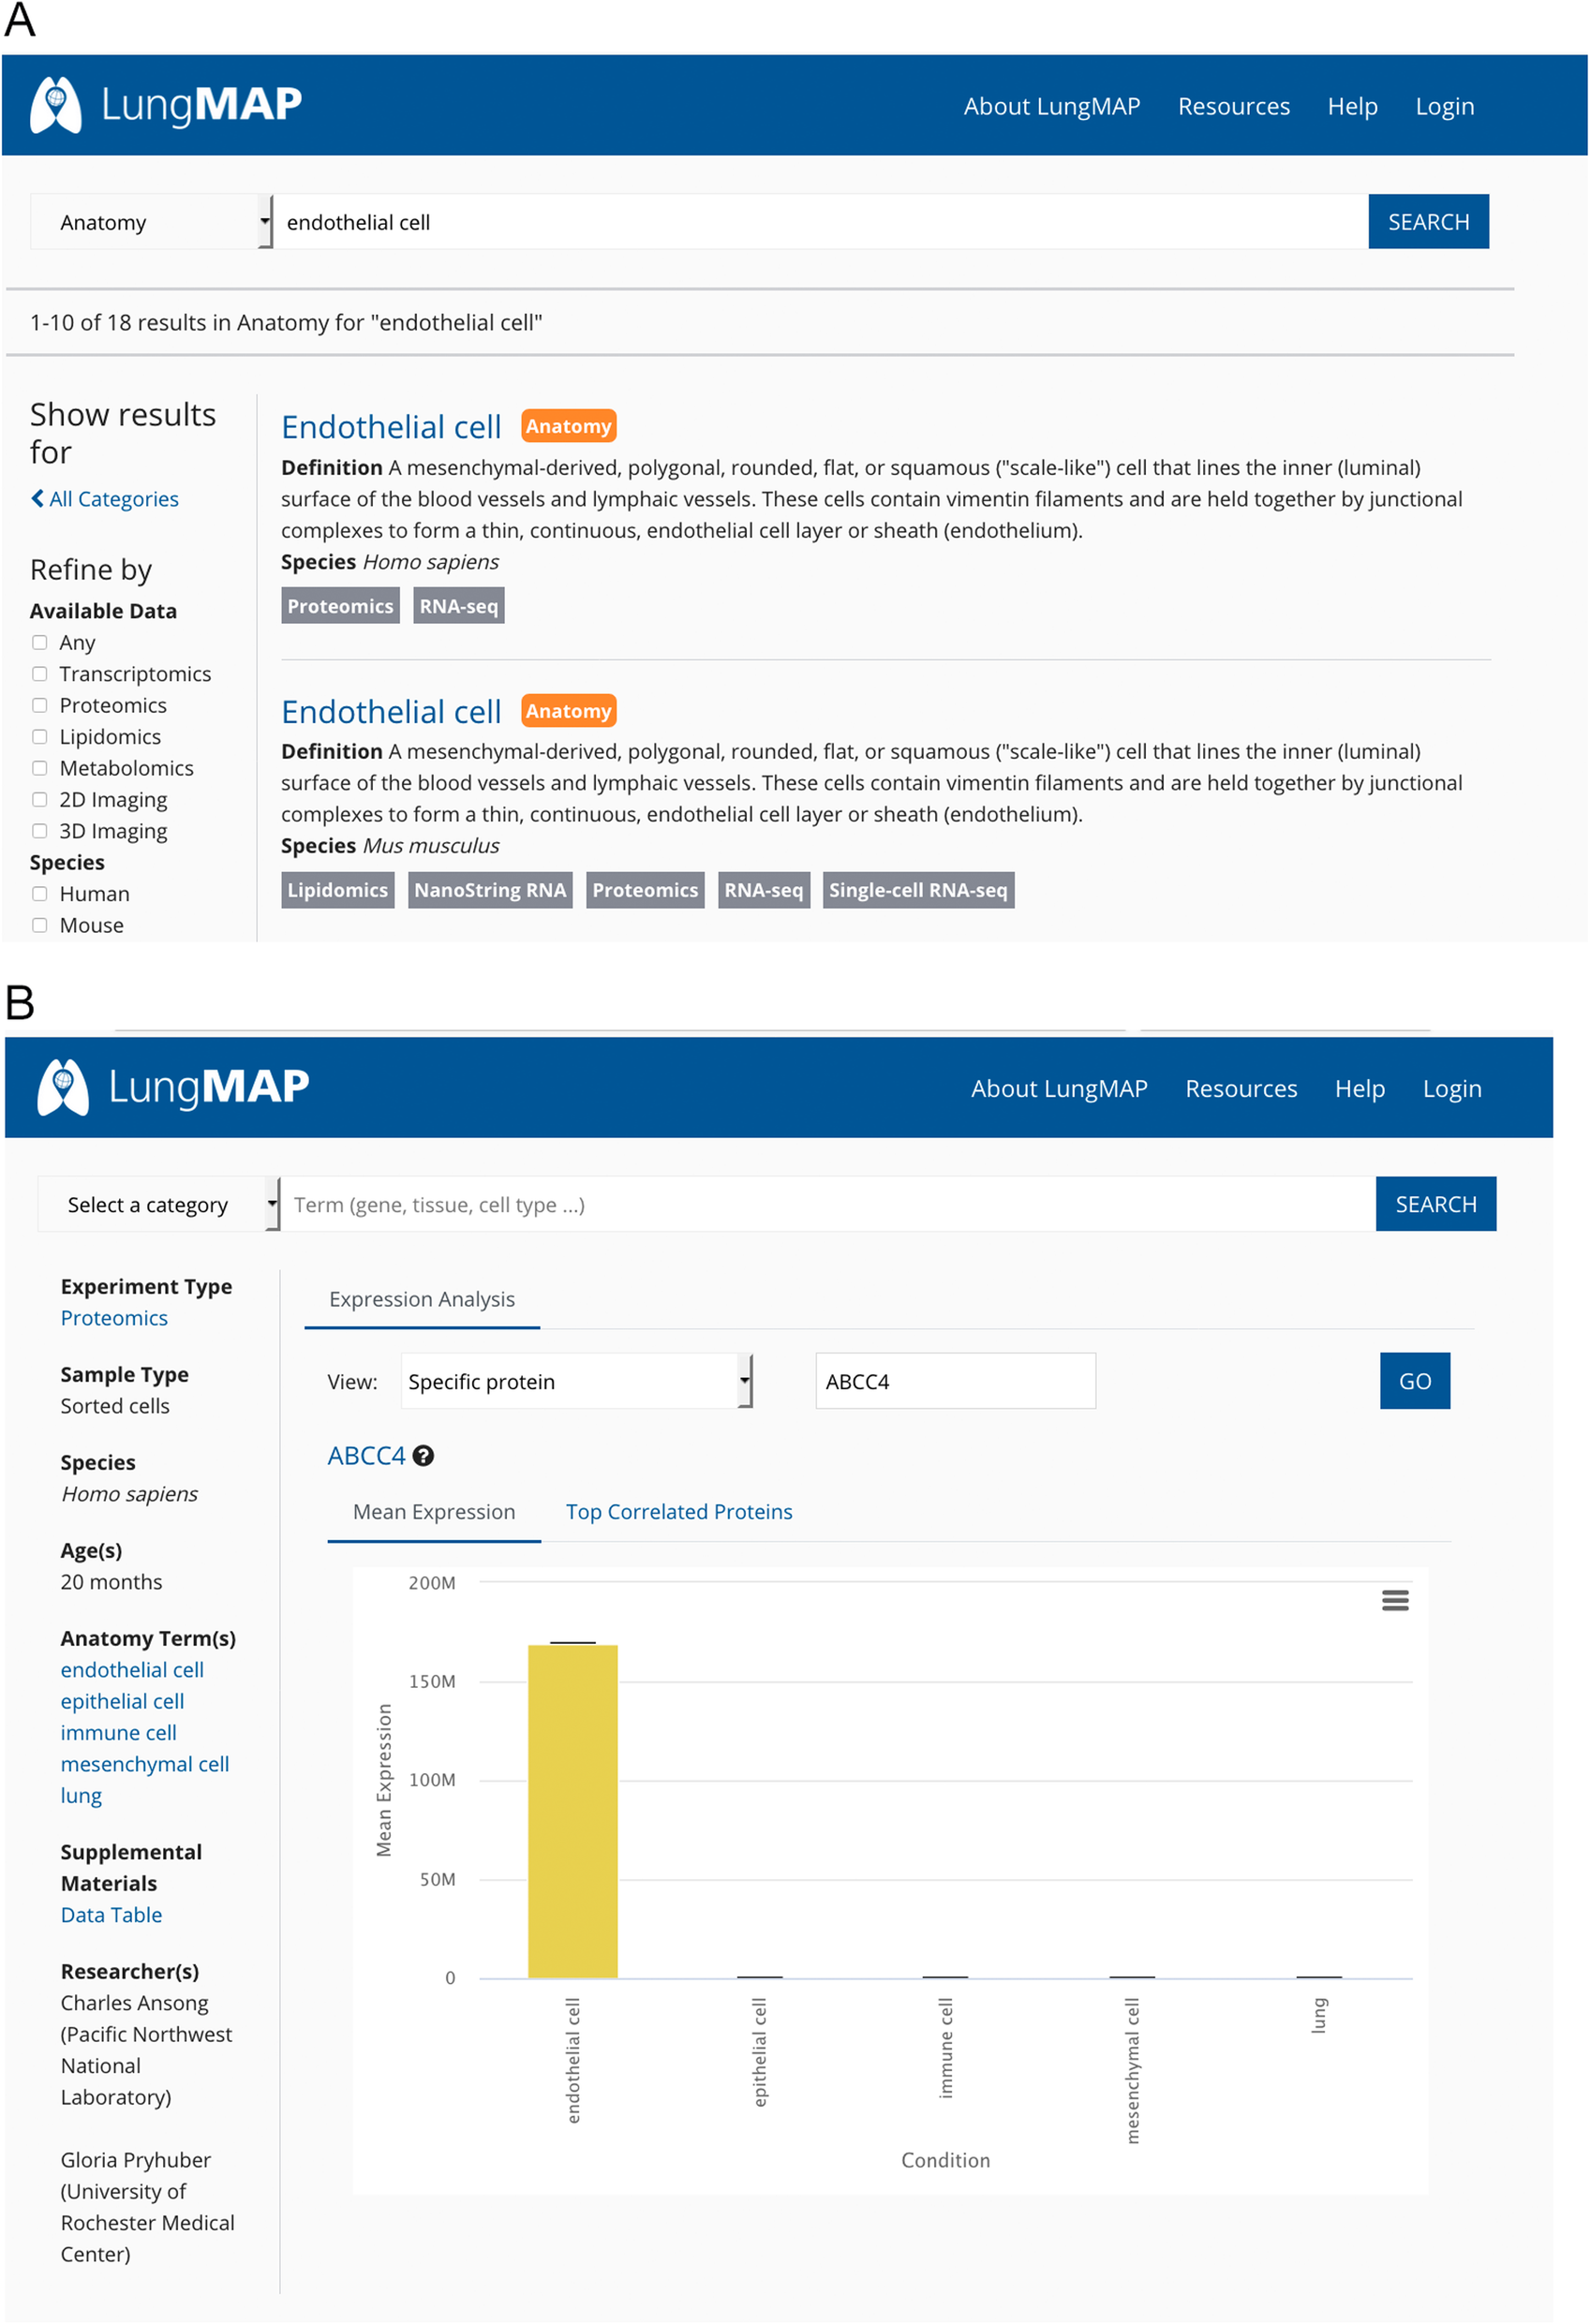This screenshot has height=2324, width=1590.
Task: Open the Anatomy category dropdown
Action: (151, 222)
